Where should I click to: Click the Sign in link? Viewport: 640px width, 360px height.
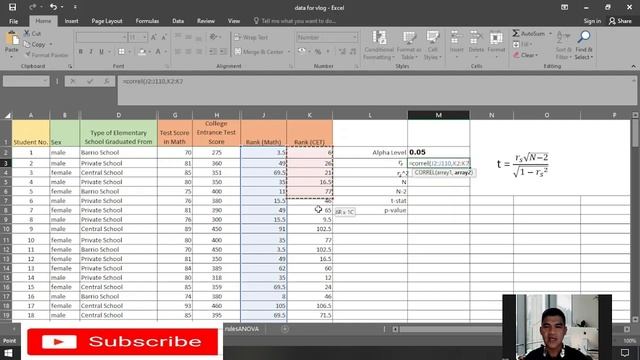(592, 21)
